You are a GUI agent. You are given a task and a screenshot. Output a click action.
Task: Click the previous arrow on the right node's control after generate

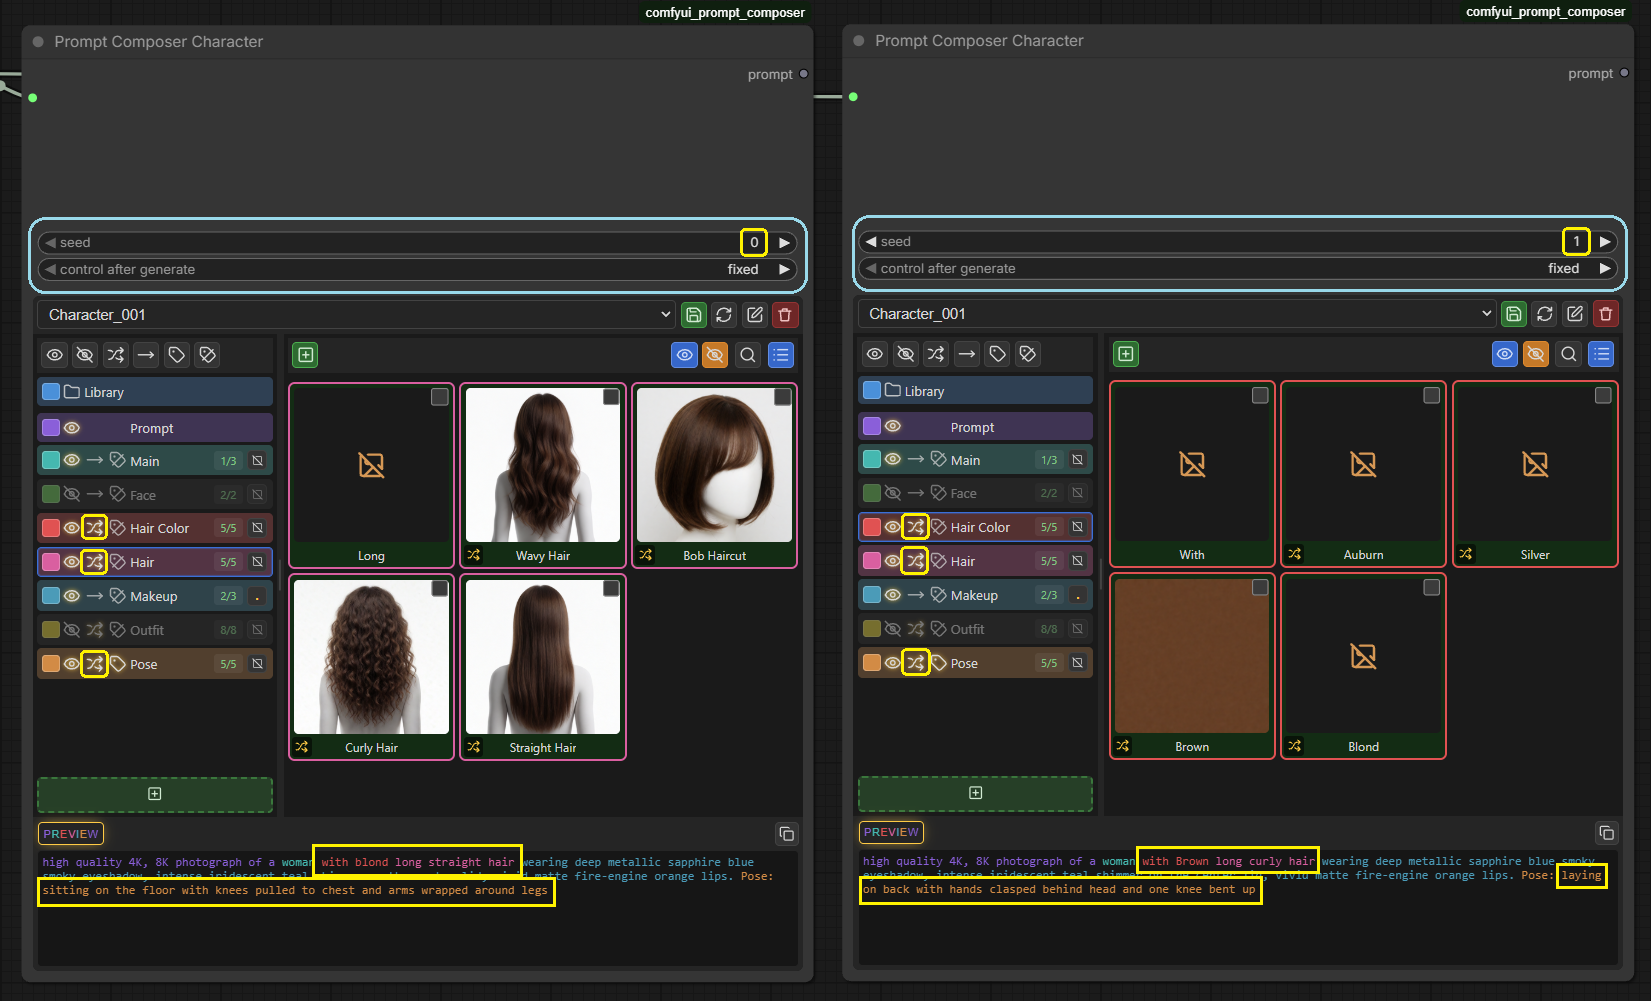[871, 269]
